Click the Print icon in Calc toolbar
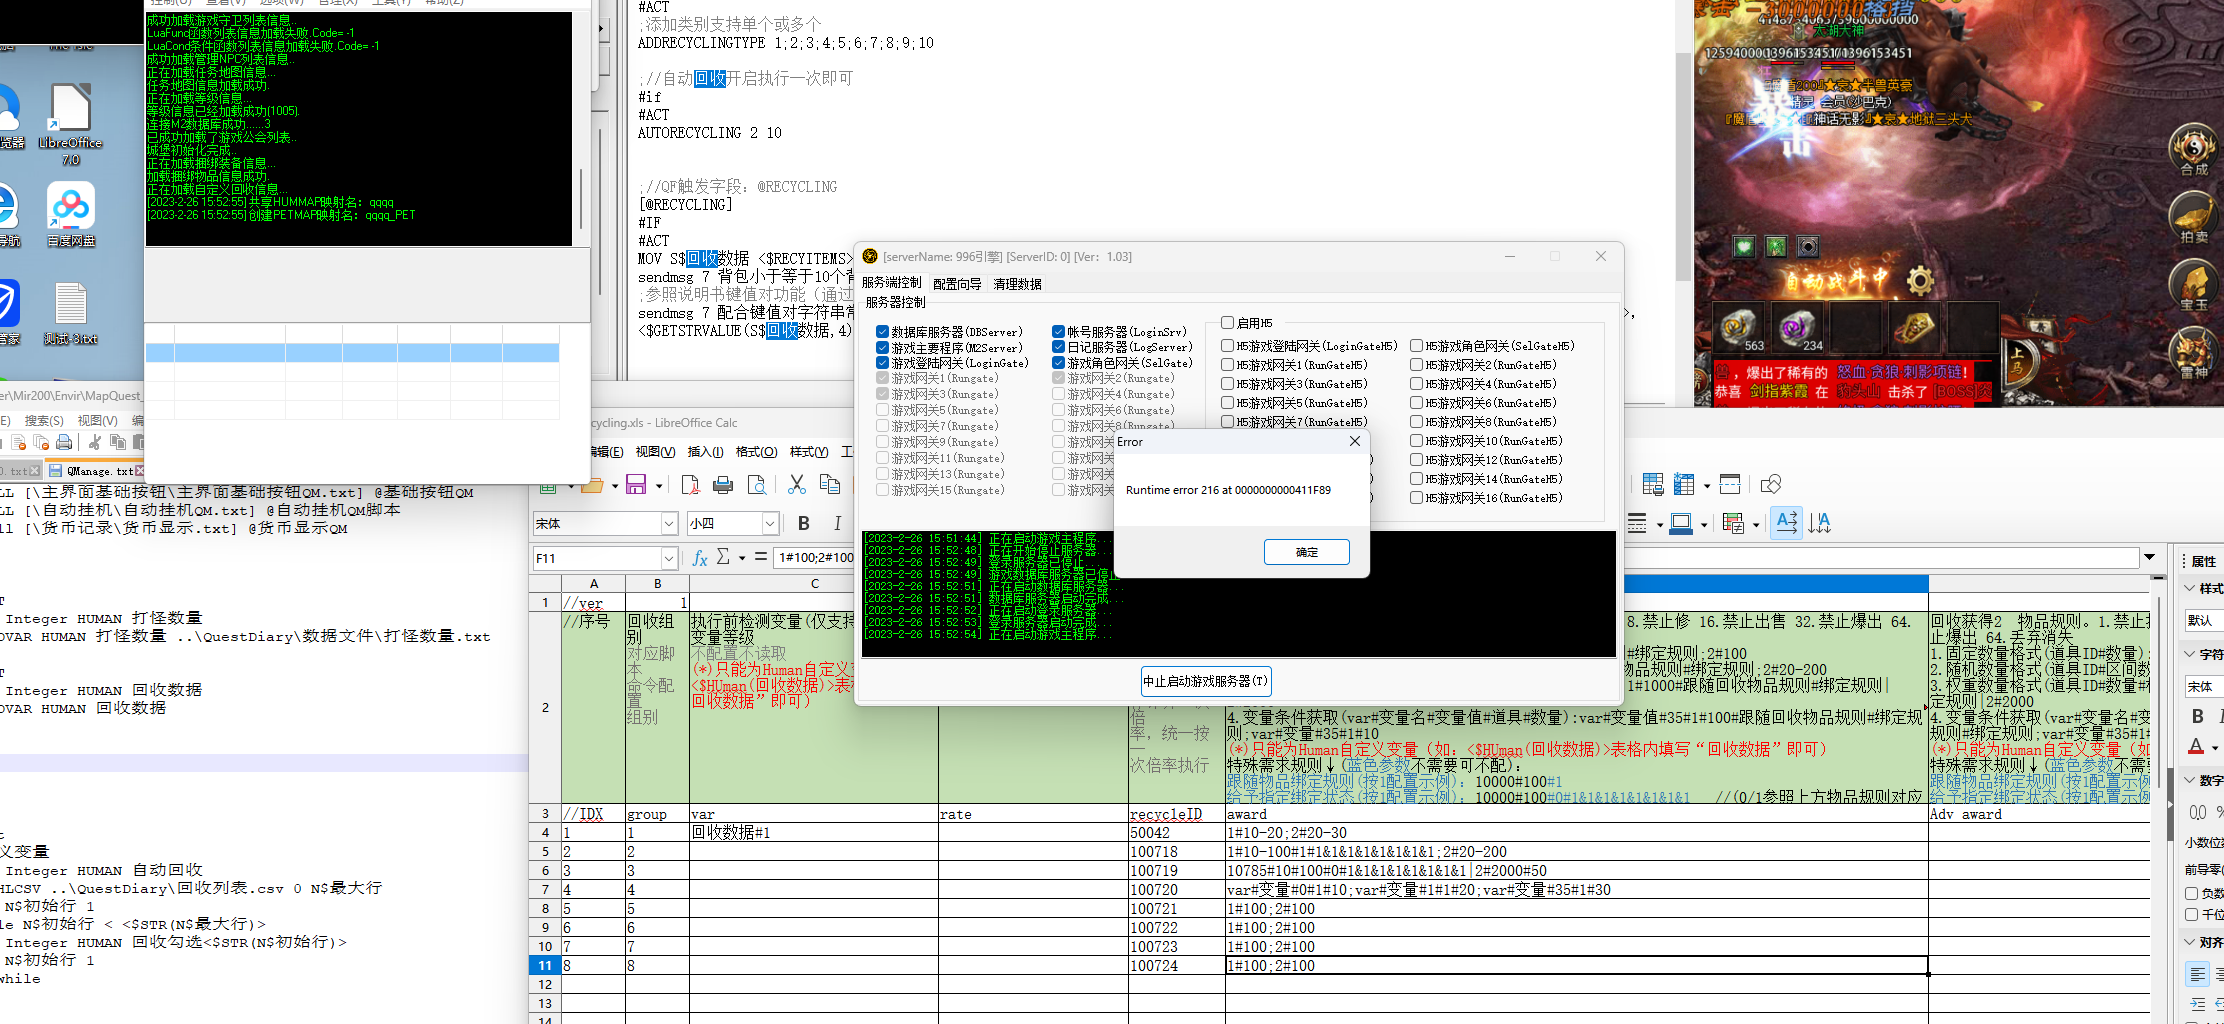 tap(723, 485)
